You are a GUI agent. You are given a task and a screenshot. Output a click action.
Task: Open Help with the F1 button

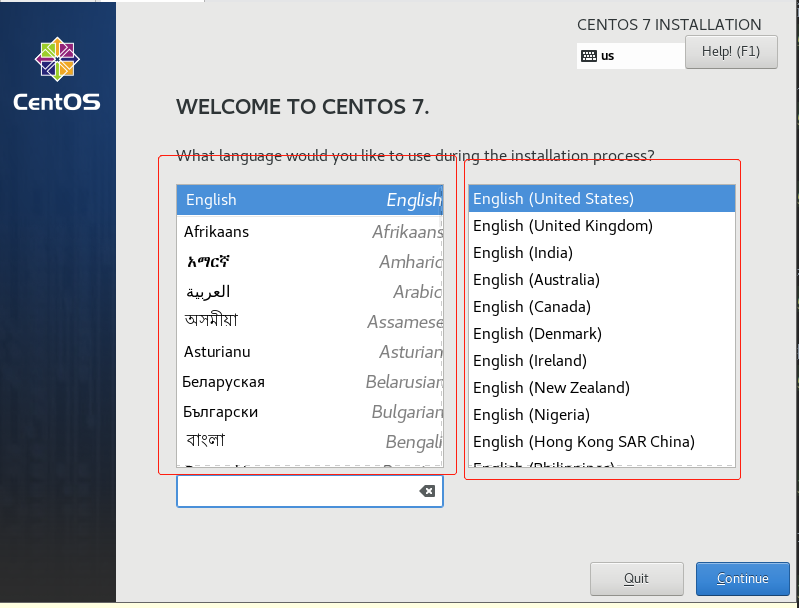731,52
